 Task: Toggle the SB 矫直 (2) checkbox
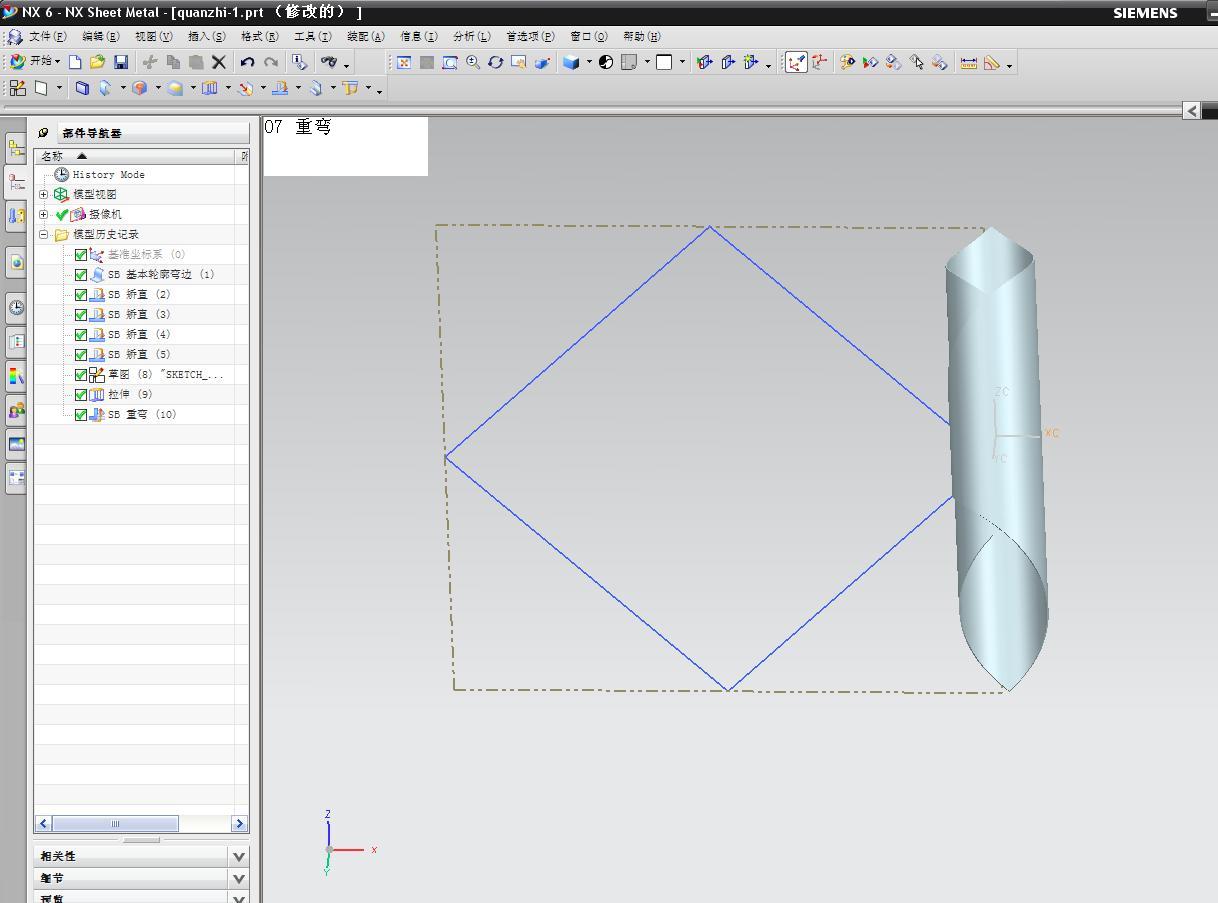click(x=81, y=295)
